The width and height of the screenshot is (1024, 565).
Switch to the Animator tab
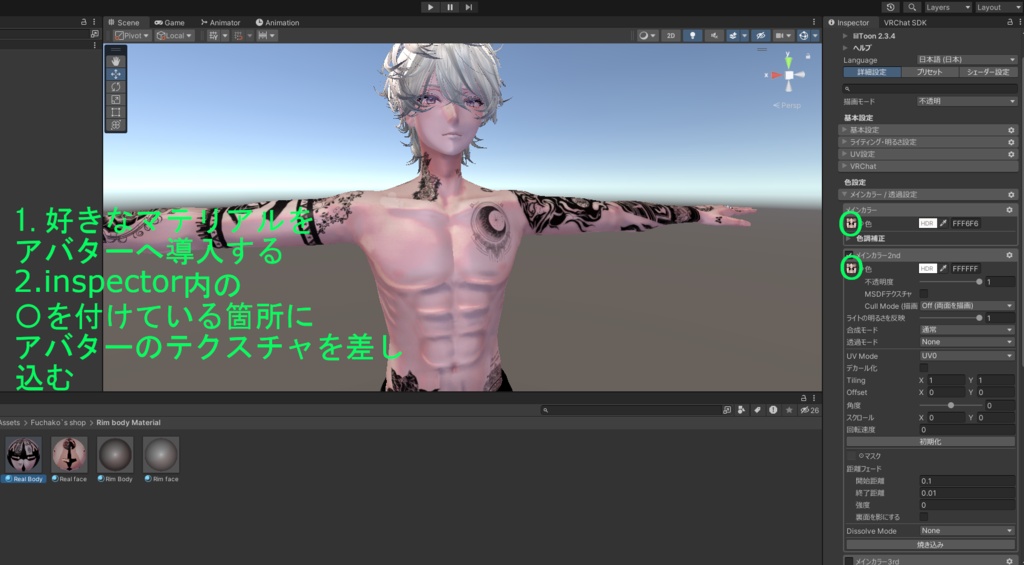[x=221, y=22]
